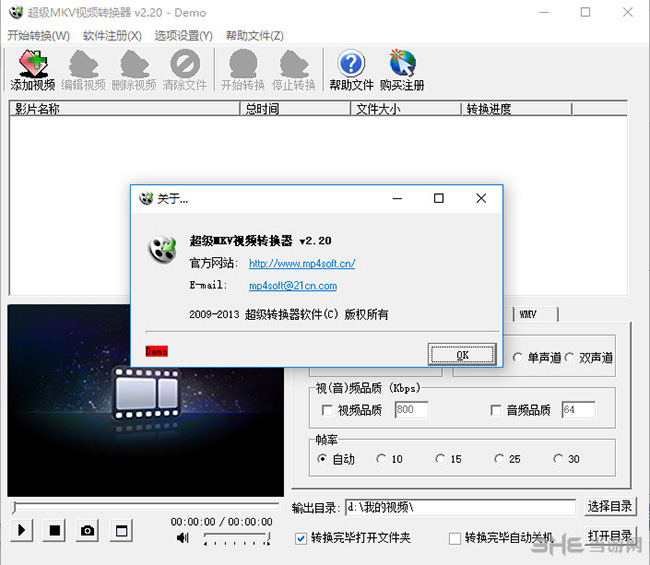Adjust the volume slider
This screenshot has height=565, width=650.
tap(237, 538)
